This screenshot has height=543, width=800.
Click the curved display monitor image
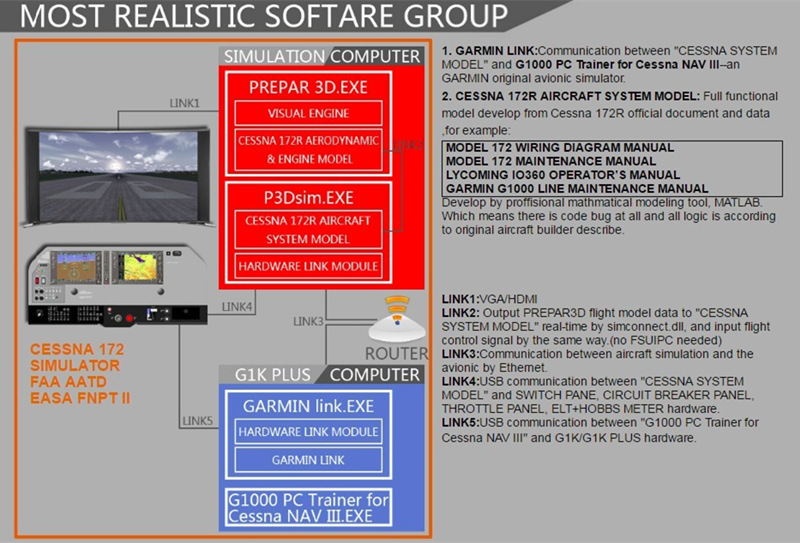pos(117,176)
